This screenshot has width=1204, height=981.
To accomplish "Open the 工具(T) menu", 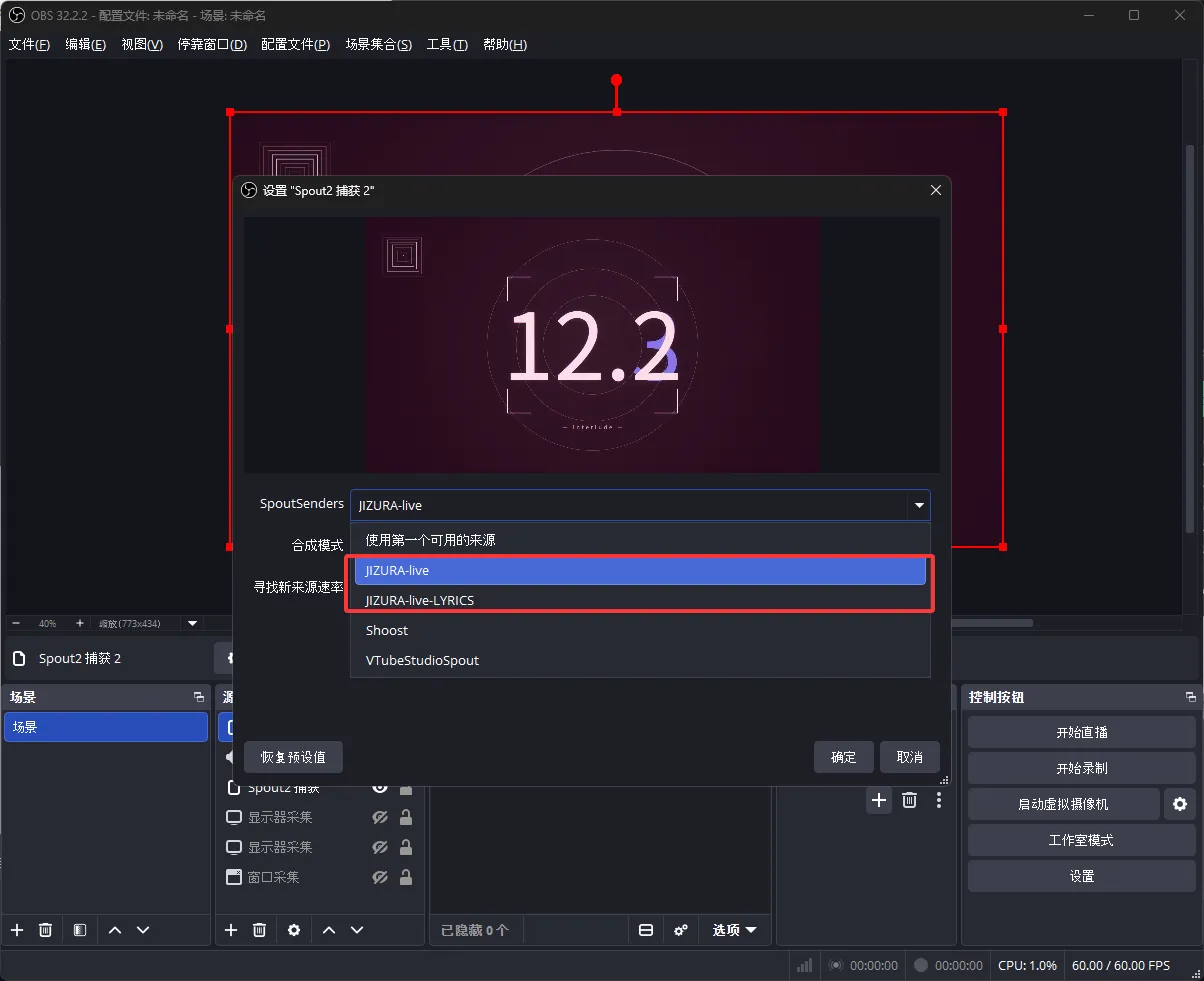I will [x=447, y=45].
